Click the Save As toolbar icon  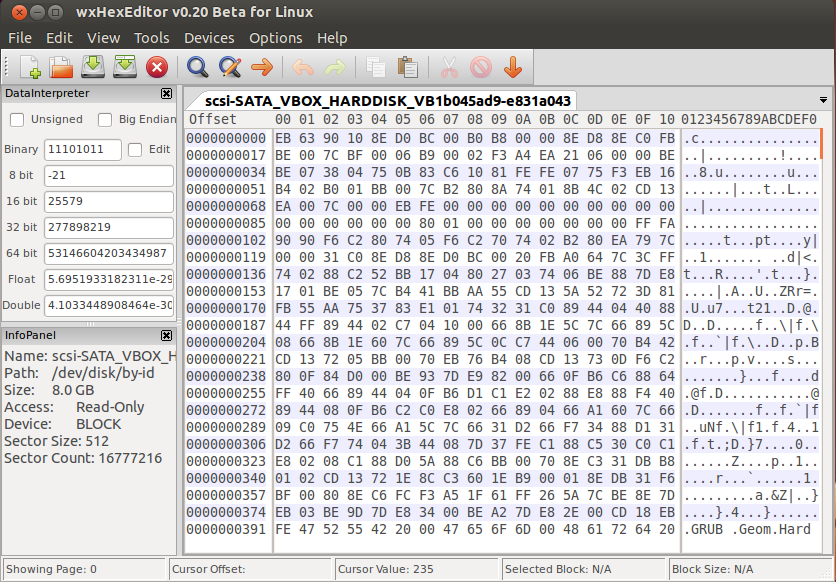125,67
